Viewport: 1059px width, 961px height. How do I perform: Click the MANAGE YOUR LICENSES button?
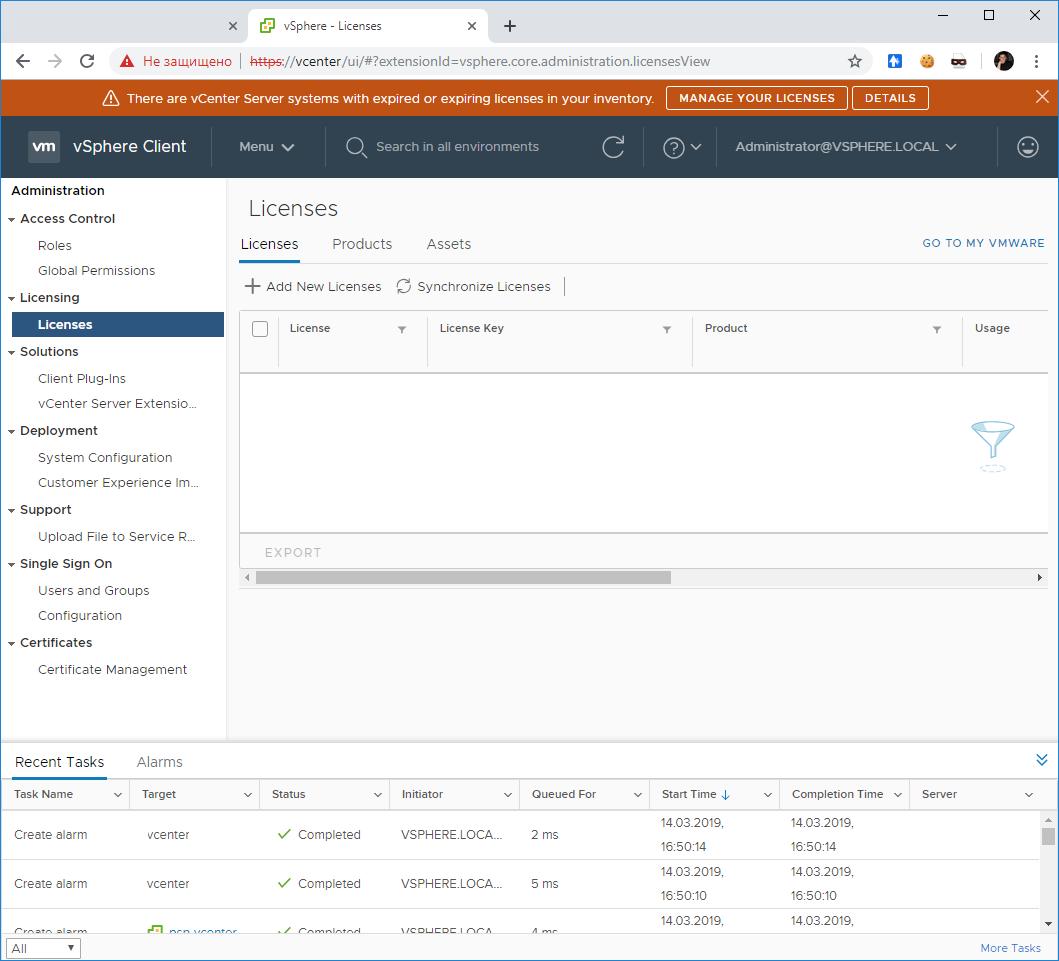click(756, 98)
